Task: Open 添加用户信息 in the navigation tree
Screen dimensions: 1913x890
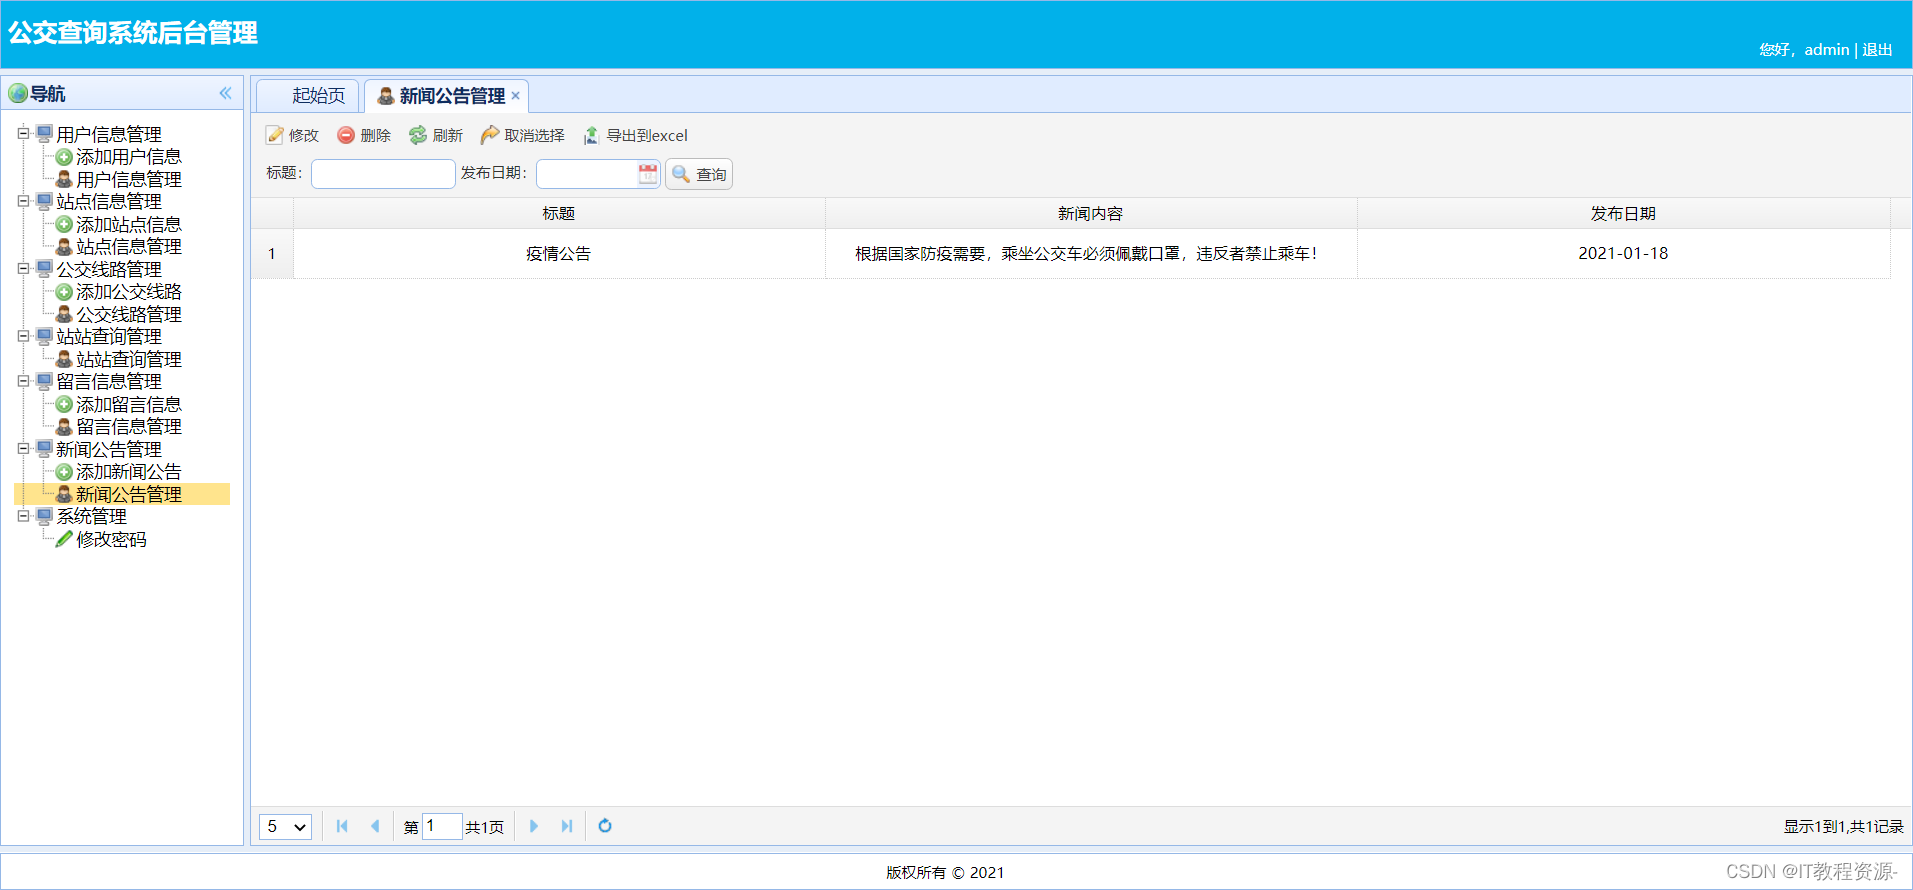Action: [129, 157]
